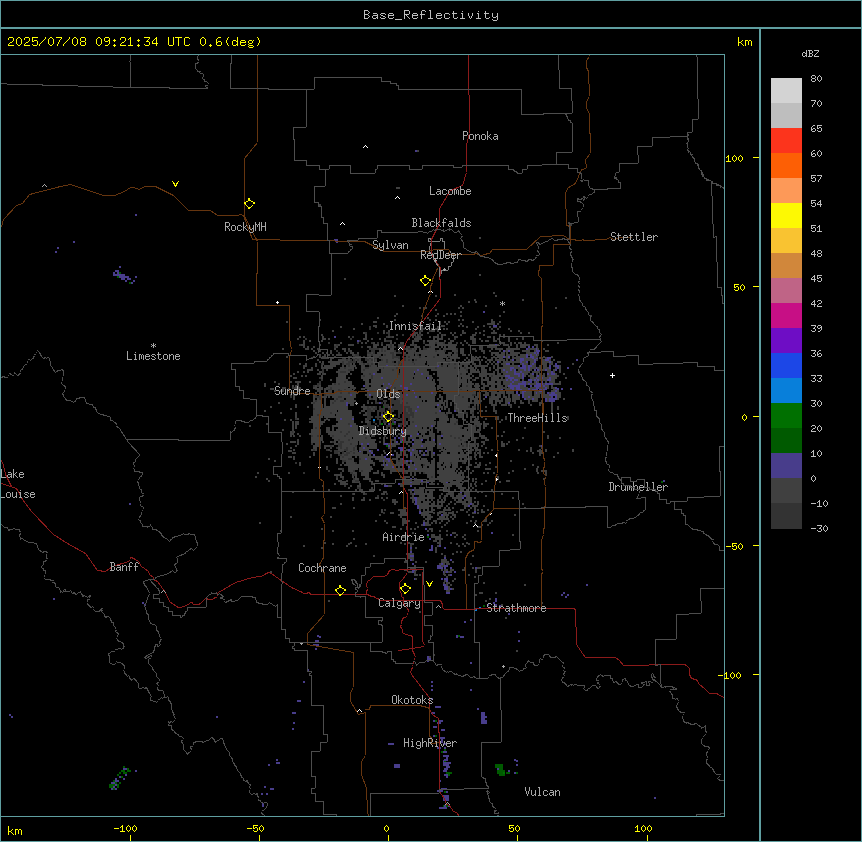Click the white caret marker near Ponoka
The height and width of the screenshot is (842, 862).
pos(366,147)
